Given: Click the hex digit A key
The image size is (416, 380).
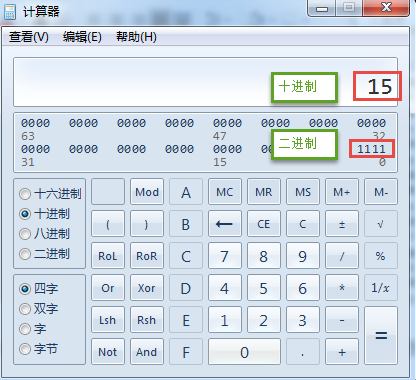Looking at the screenshot, I should point(186,192).
